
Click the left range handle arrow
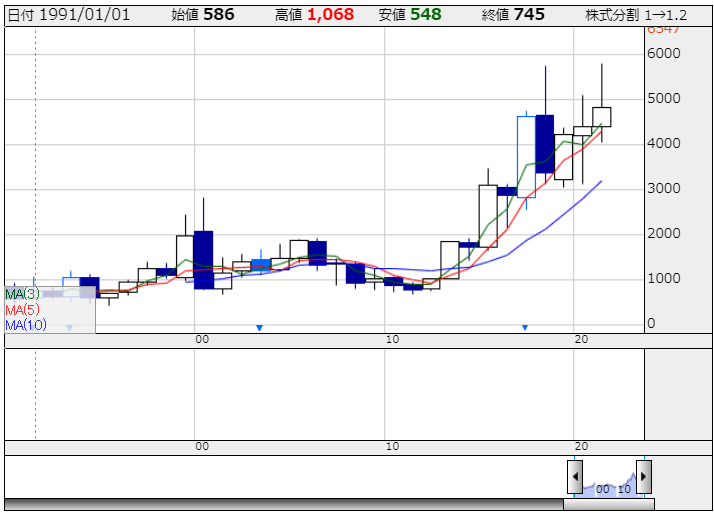(575, 477)
